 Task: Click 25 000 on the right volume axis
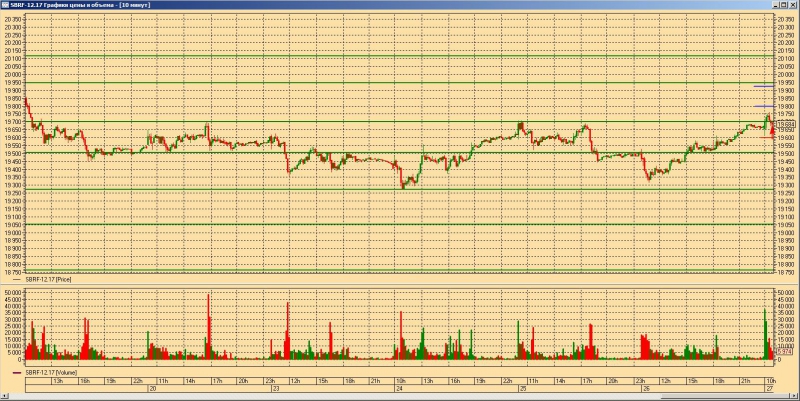[785, 326]
